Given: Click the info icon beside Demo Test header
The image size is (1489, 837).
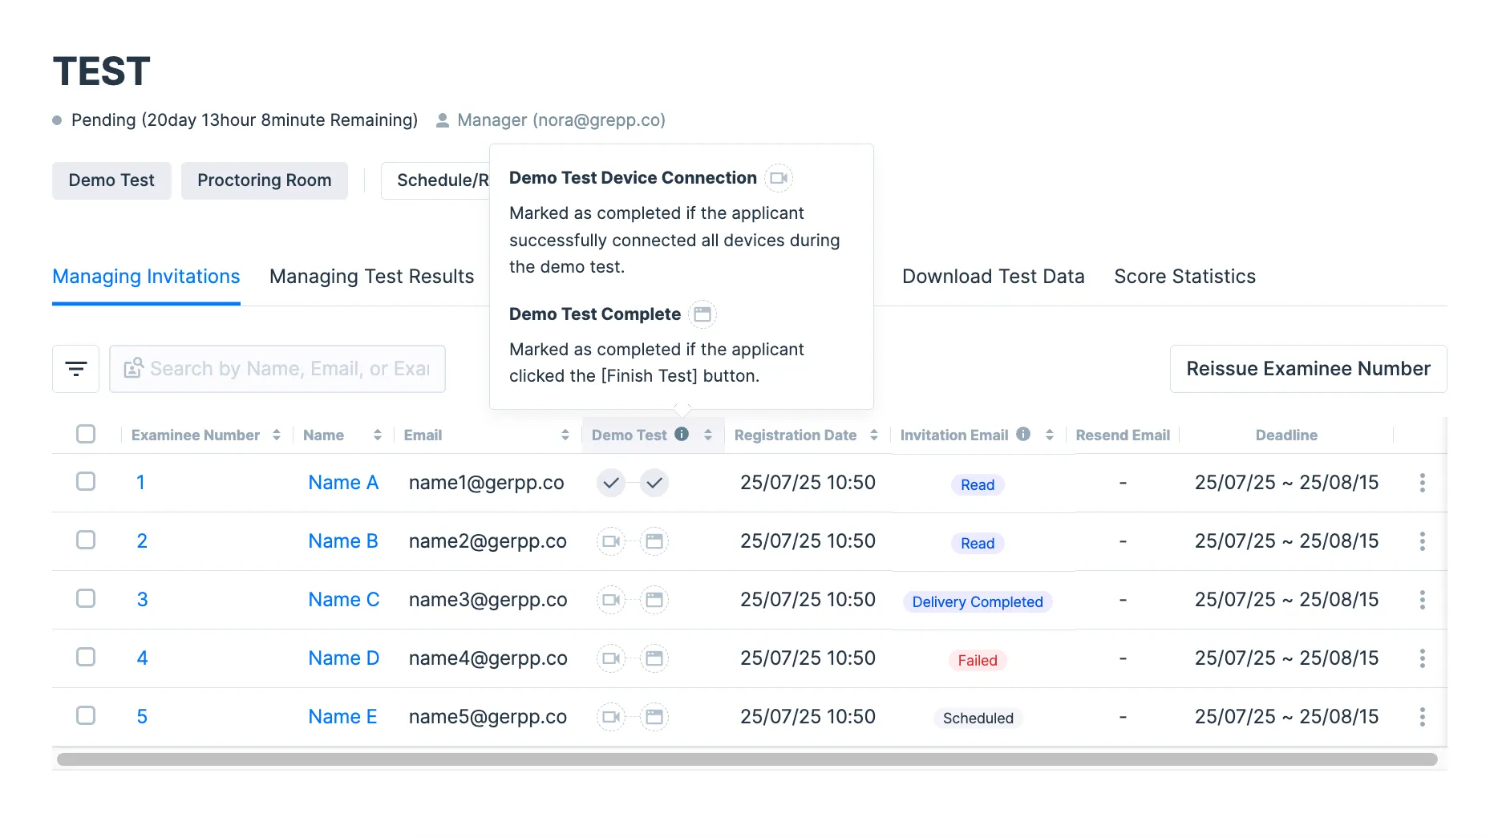Looking at the screenshot, I should [682, 434].
